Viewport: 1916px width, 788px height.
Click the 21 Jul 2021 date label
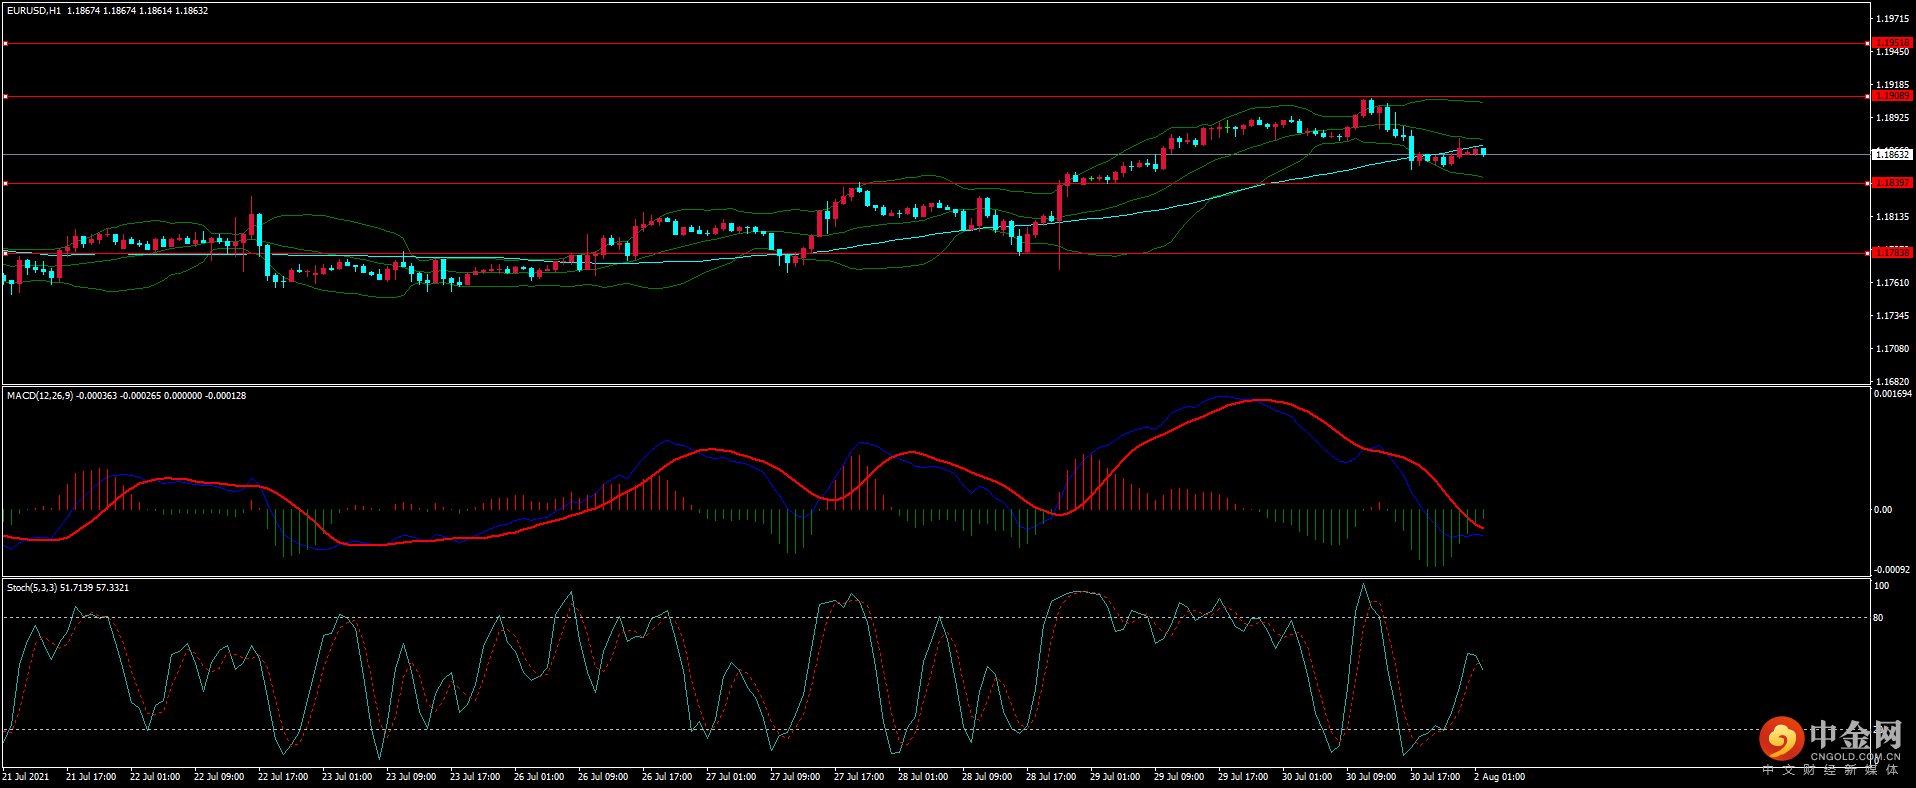pos(26,777)
